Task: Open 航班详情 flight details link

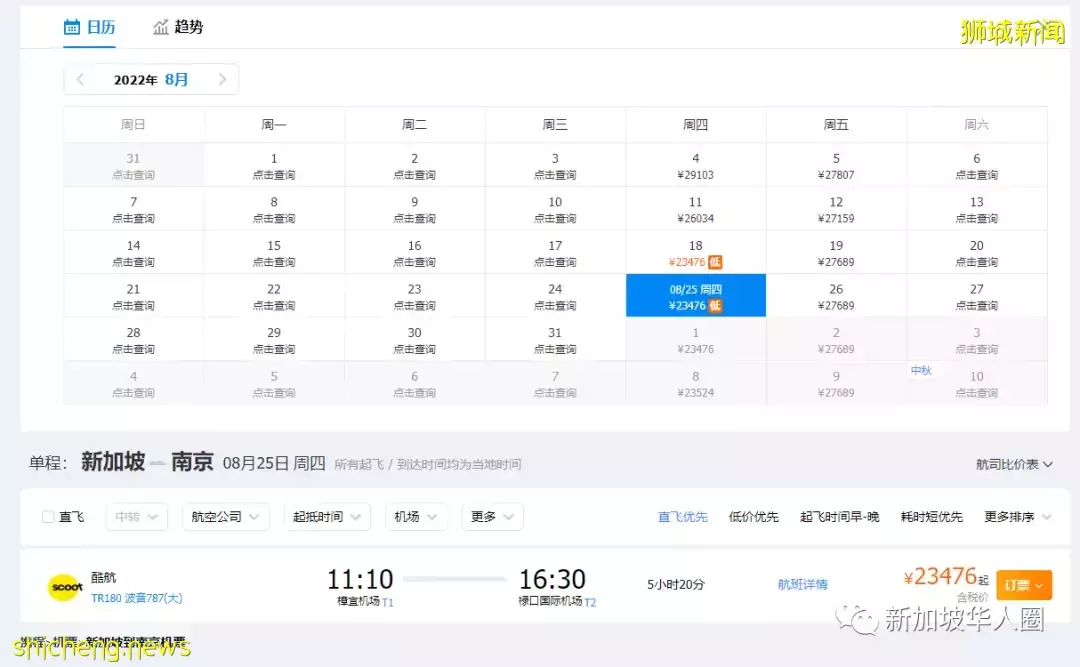Action: [x=800, y=585]
